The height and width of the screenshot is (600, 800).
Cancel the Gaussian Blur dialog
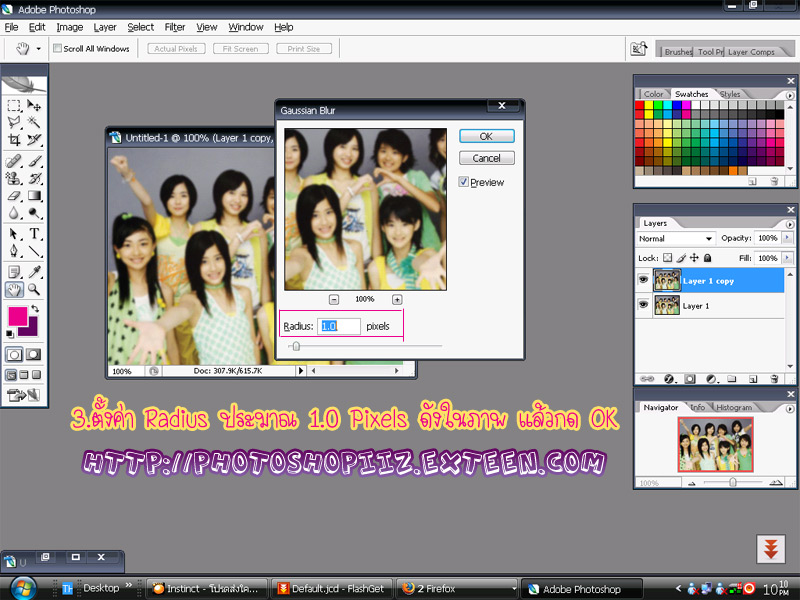point(486,158)
